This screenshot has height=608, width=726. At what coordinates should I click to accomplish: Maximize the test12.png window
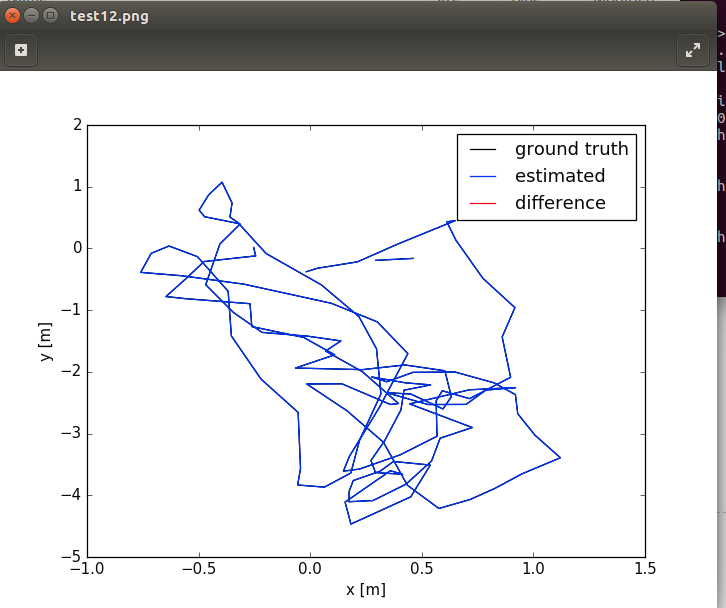point(50,16)
